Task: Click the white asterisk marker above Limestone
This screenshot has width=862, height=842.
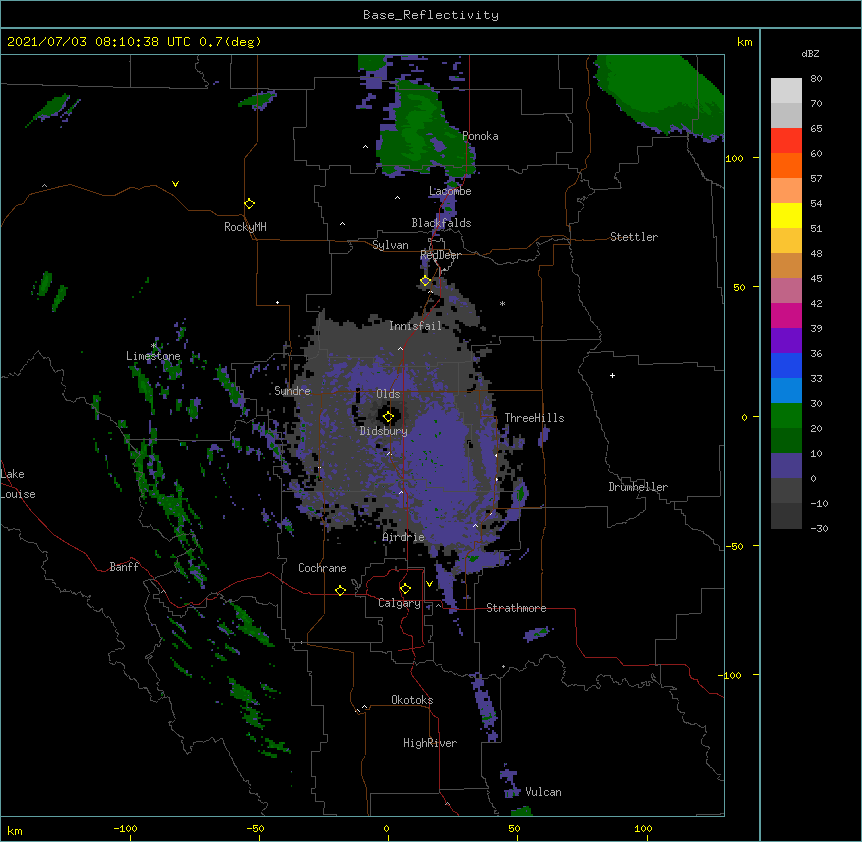Action: [x=154, y=346]
